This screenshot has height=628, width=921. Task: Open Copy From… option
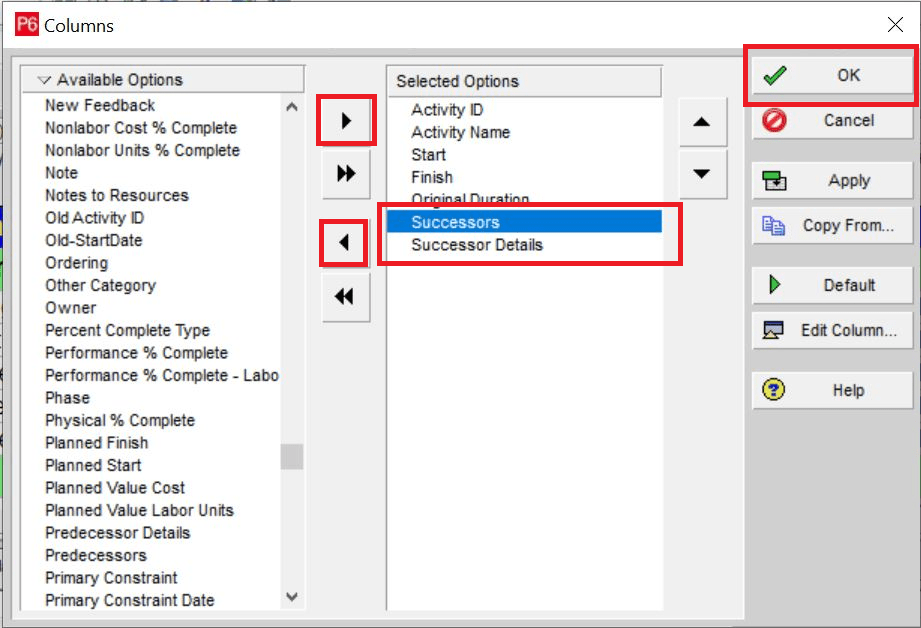(833, 226)
